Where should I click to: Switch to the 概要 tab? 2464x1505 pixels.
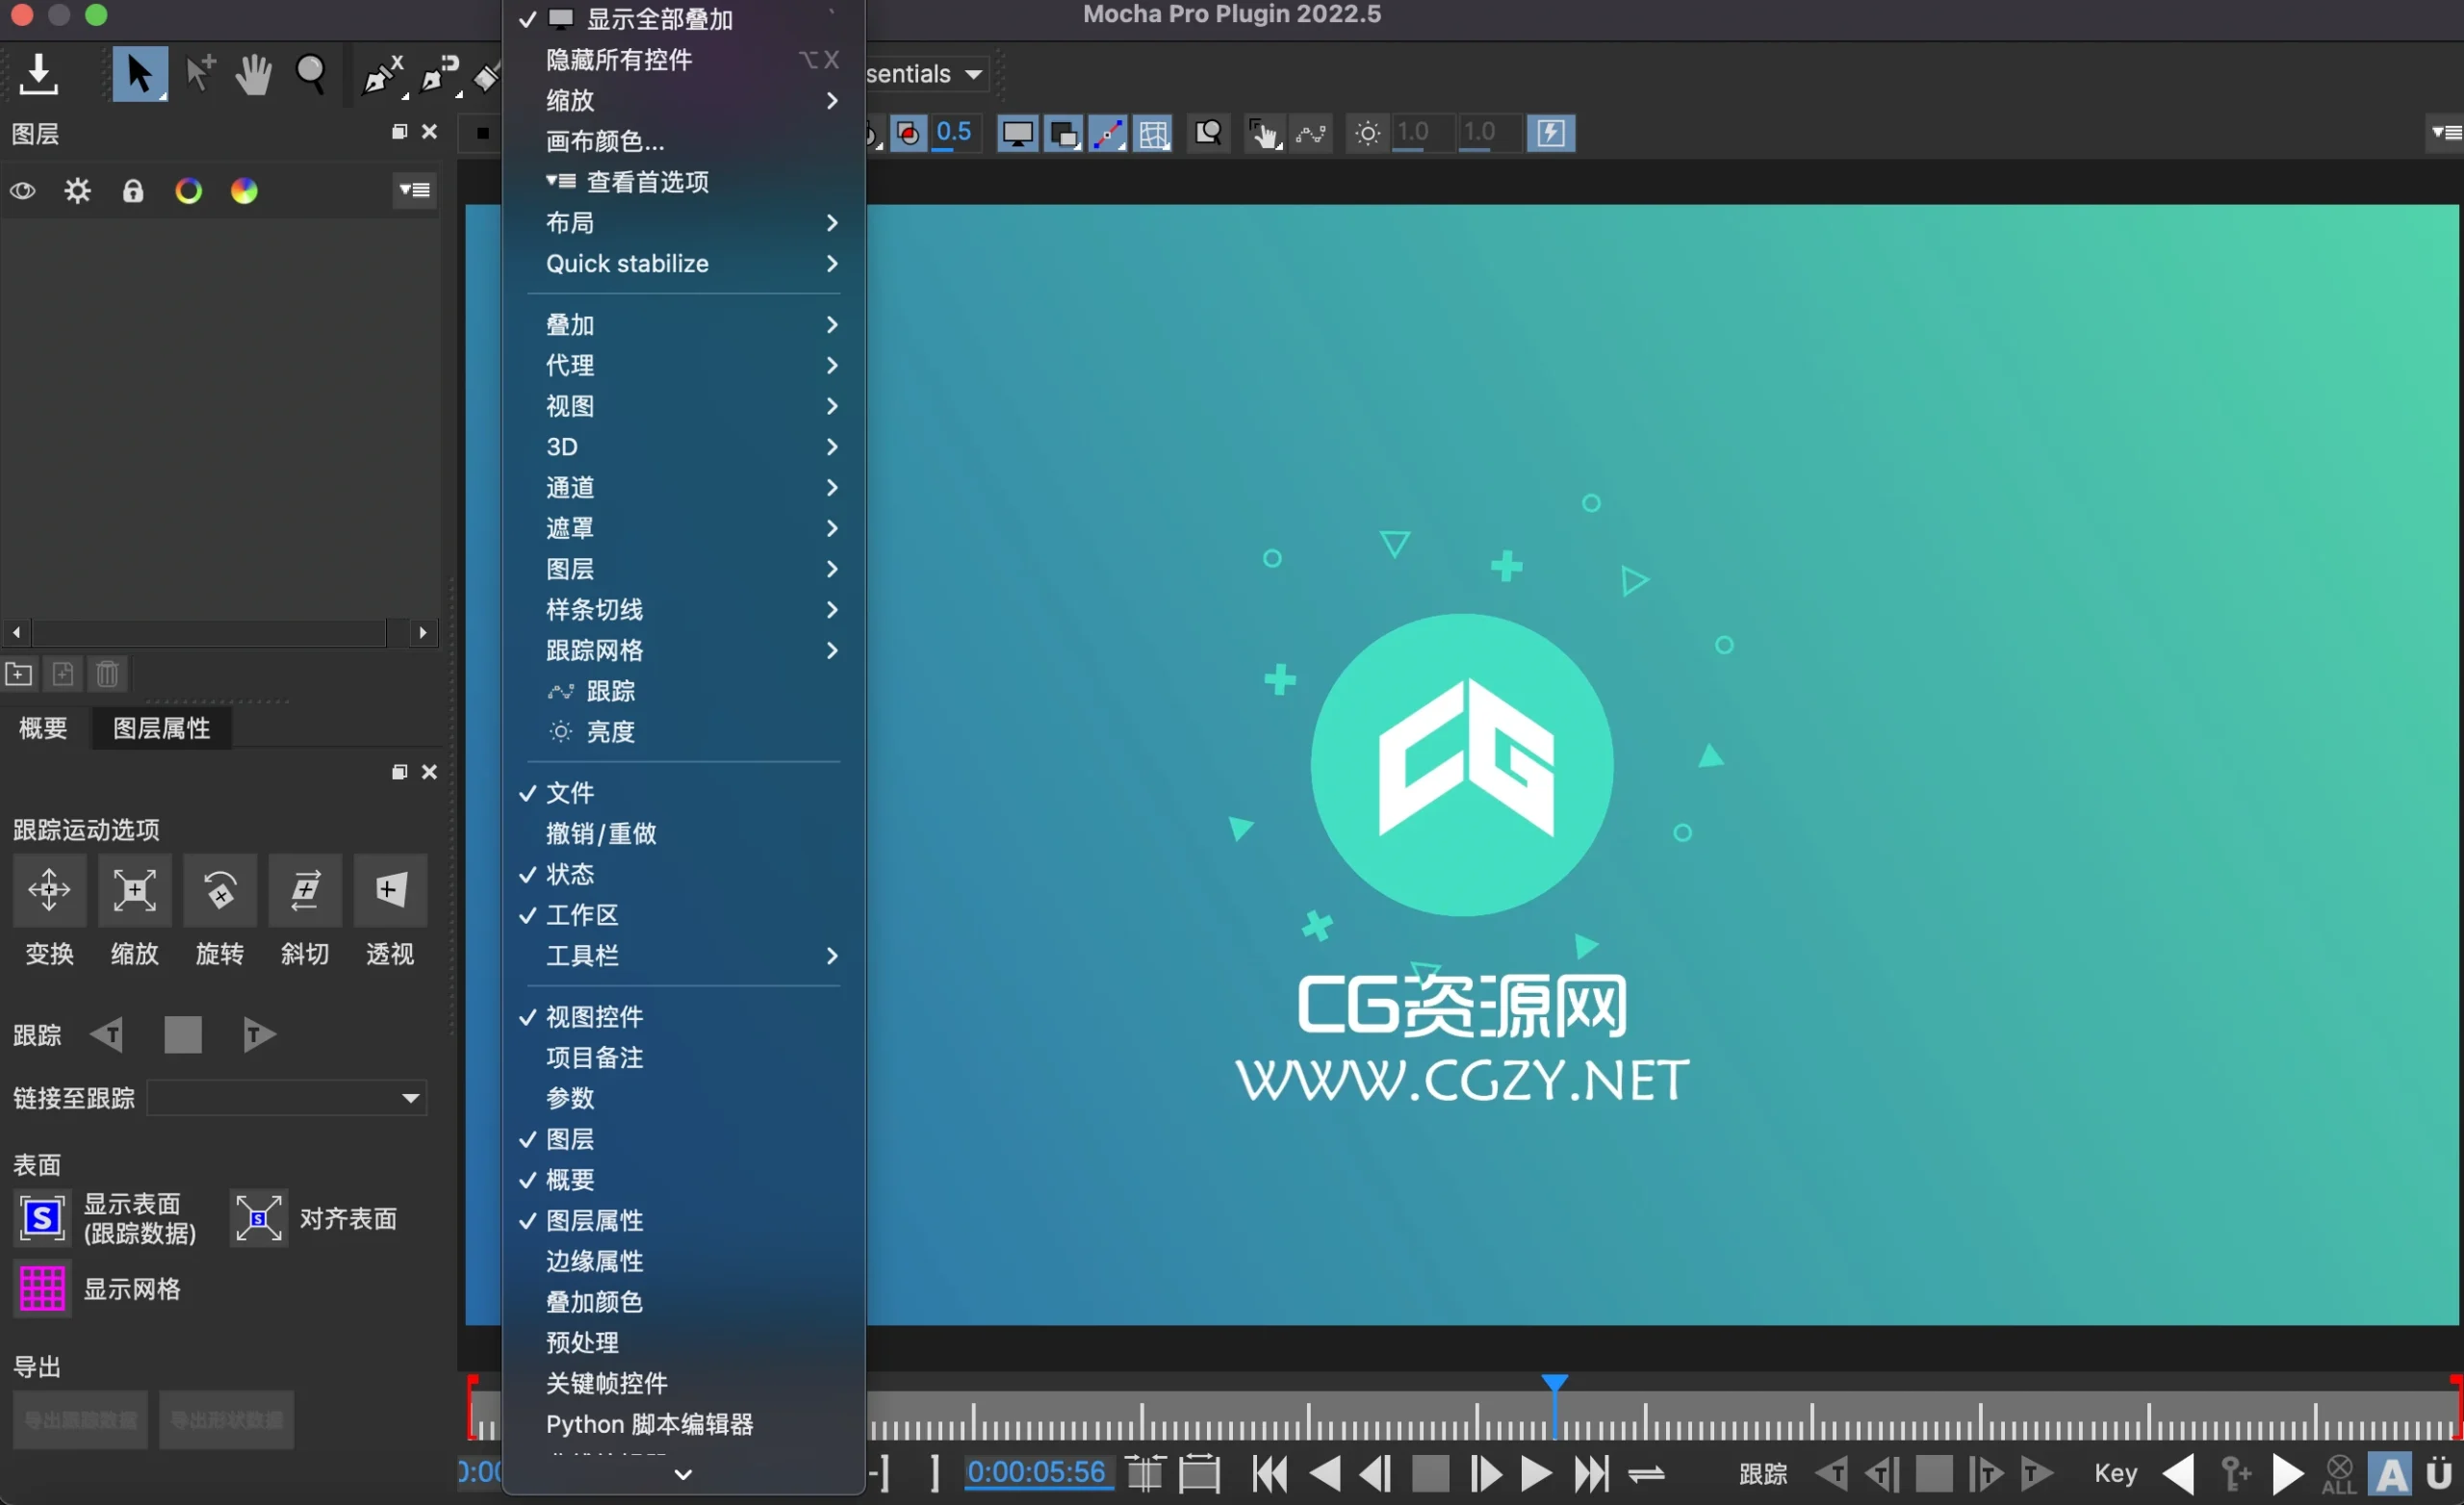click(x=42, y=728)
